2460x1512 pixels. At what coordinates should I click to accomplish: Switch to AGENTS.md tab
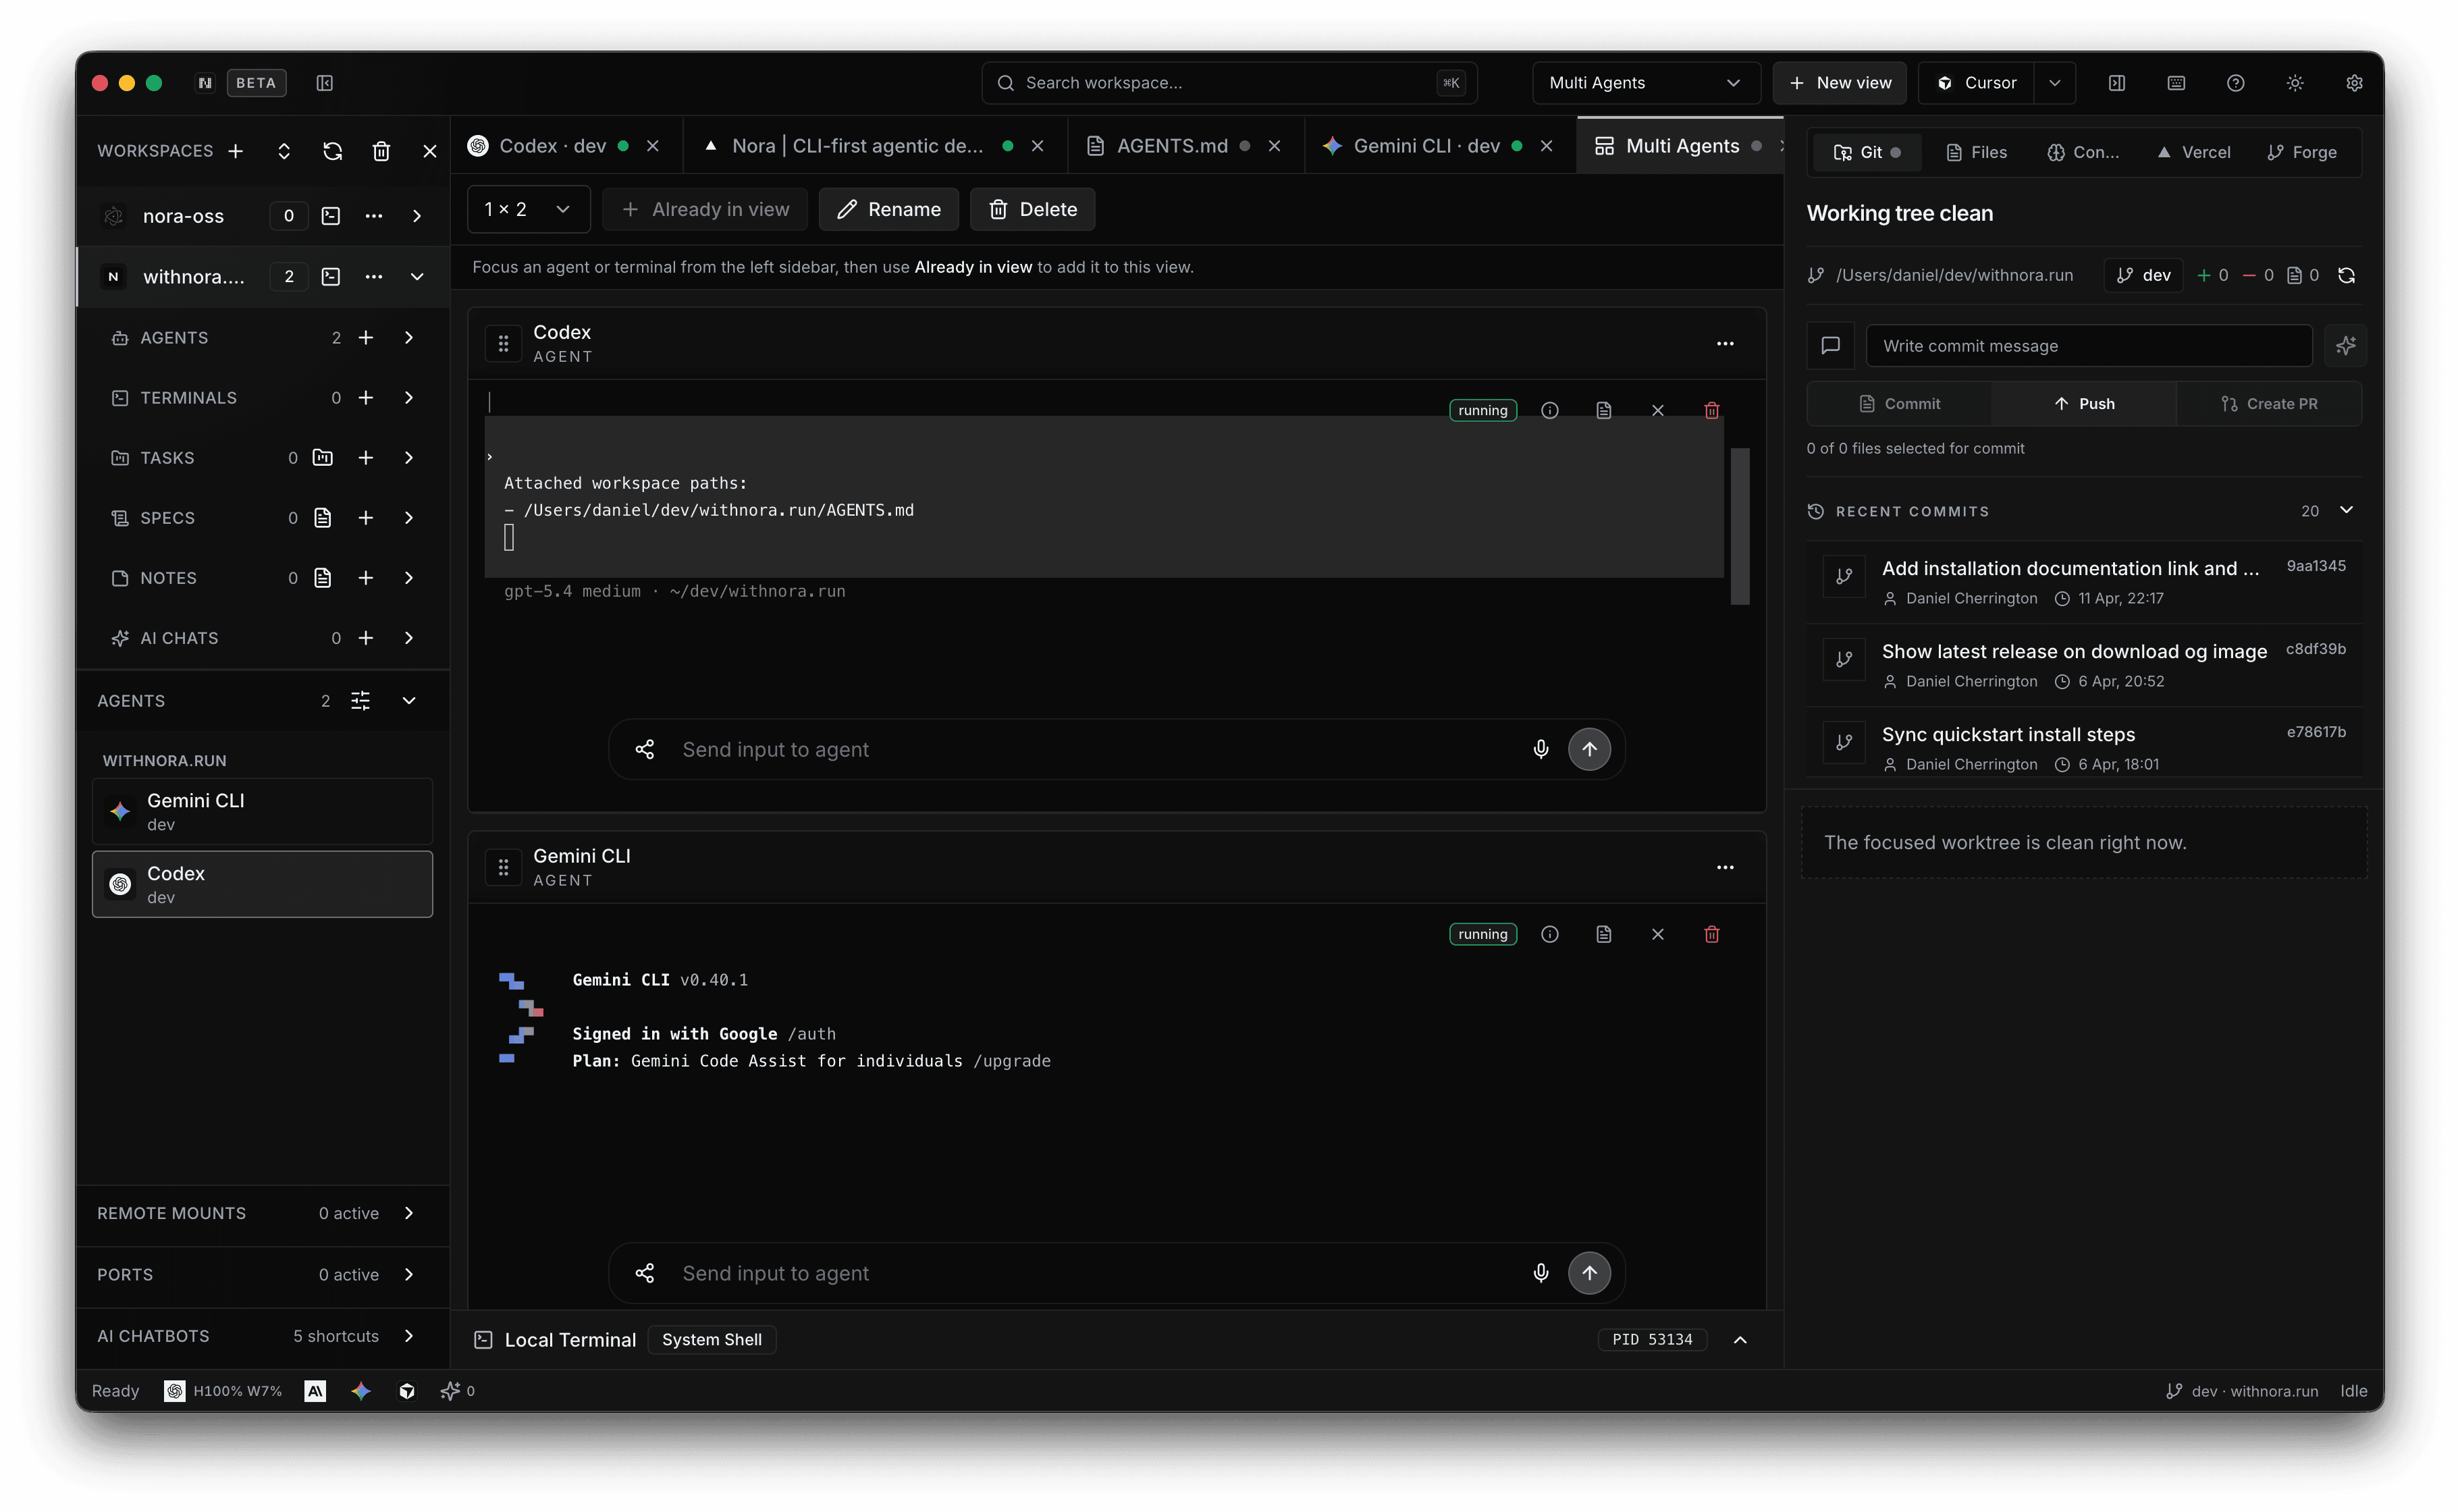pos(1171,146)
